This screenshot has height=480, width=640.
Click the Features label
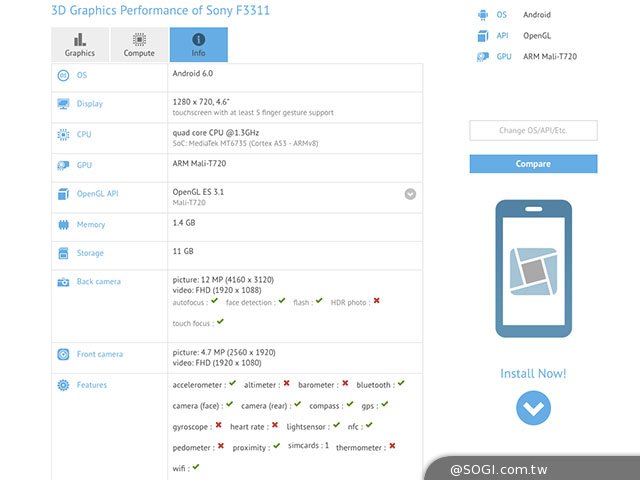coord(92,385)
